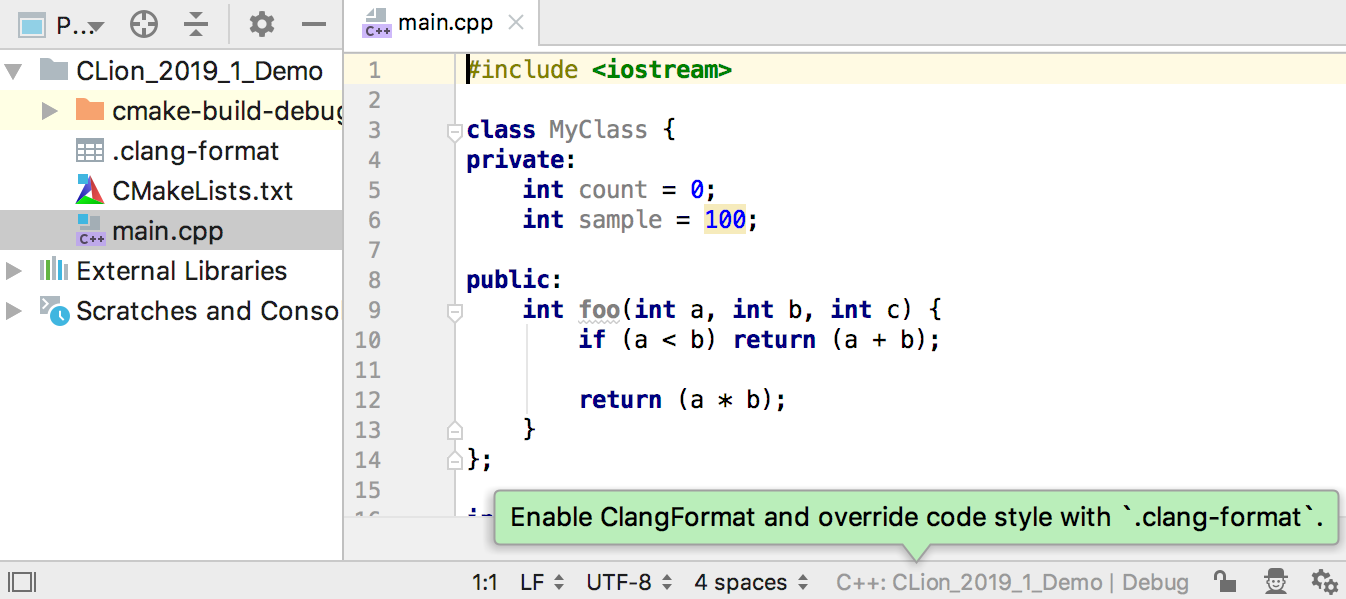1346x599 pixels.
Task: Click the public: access specifier
Action: click(x=515, y=280)
